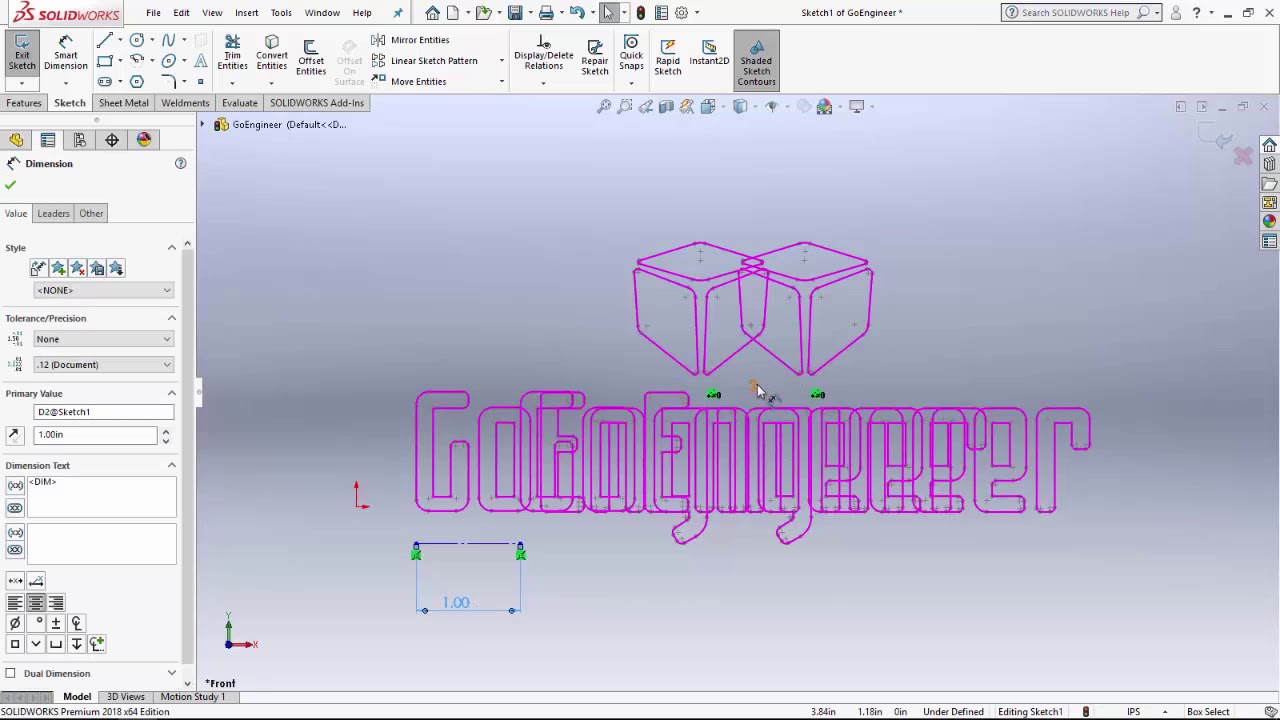
Task: Open the ConfigurationManager tab icon
Action: pos(79,140)
